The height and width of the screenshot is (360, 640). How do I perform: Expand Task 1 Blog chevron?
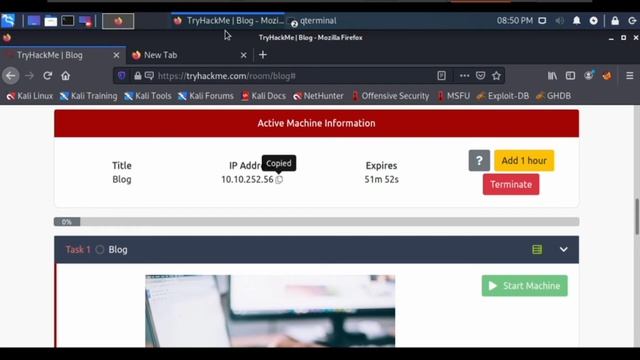tap(563, 249)
